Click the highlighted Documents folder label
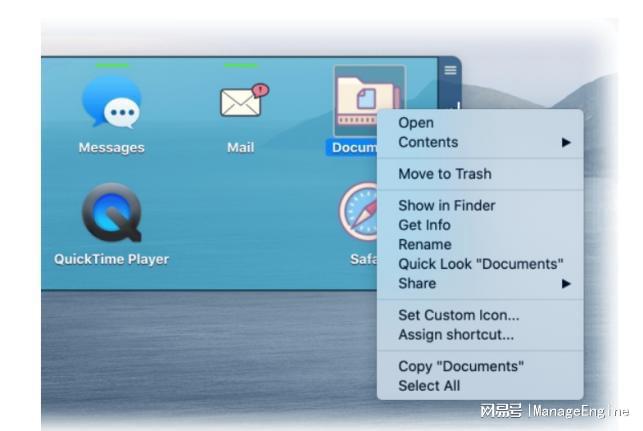Image resolution: width=643 pixels, height=431 pixels. [x=351, y=148]
